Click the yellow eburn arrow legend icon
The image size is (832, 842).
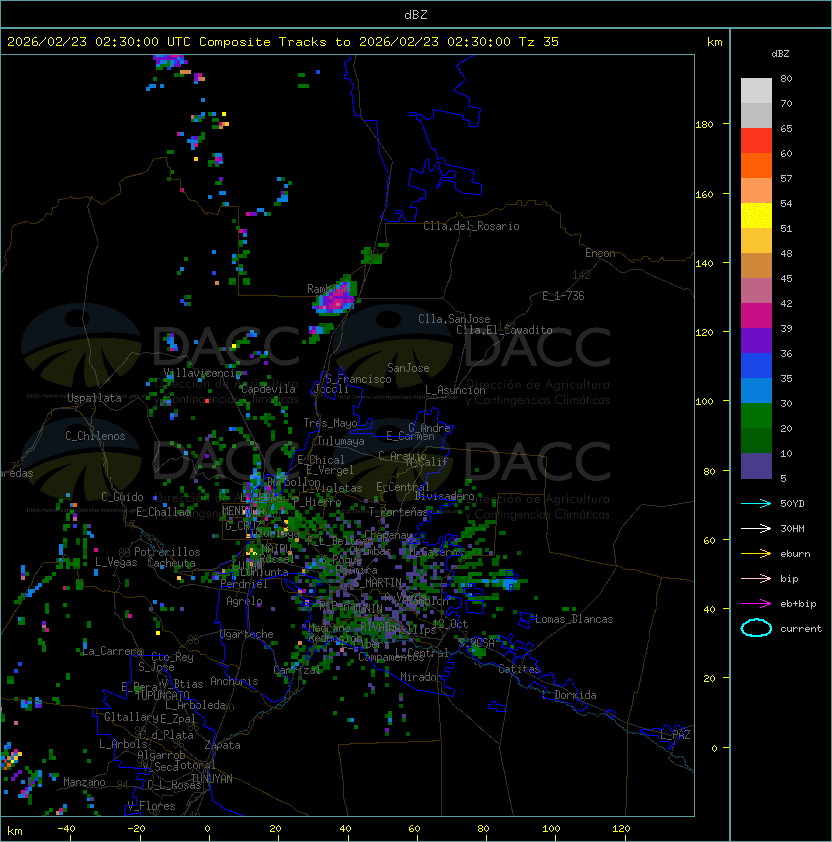click(756, 554)
